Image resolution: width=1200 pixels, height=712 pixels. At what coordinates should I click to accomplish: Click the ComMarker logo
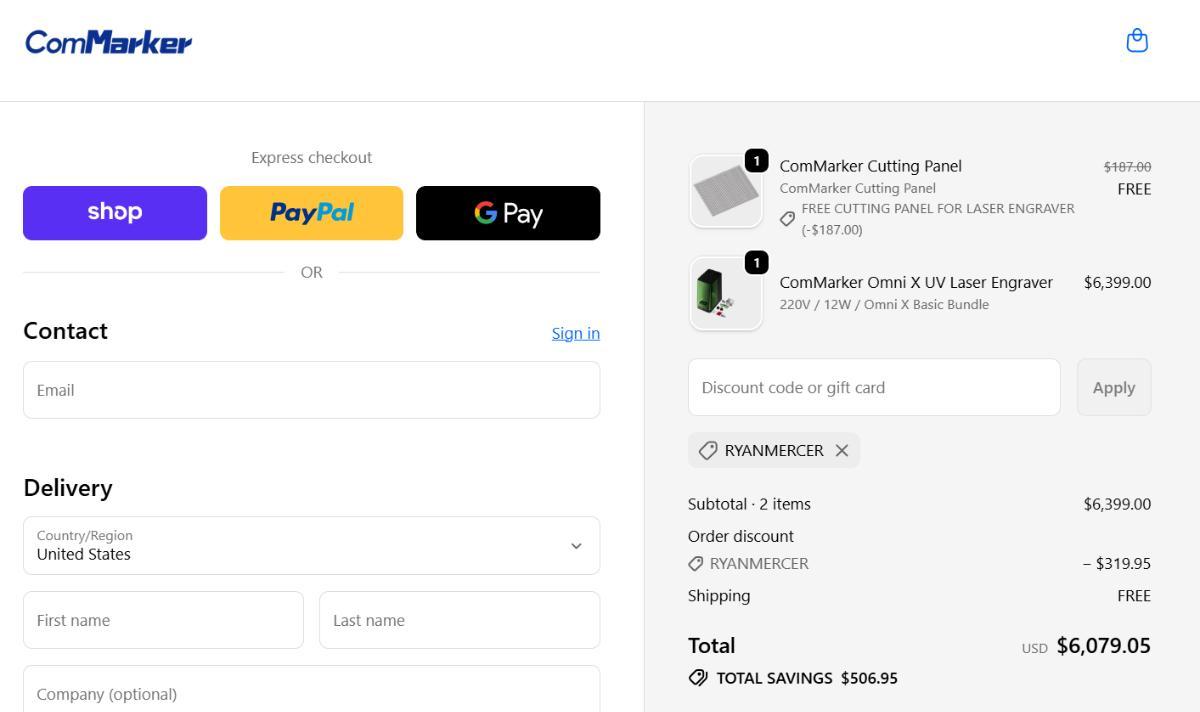[x=108, y=42]
